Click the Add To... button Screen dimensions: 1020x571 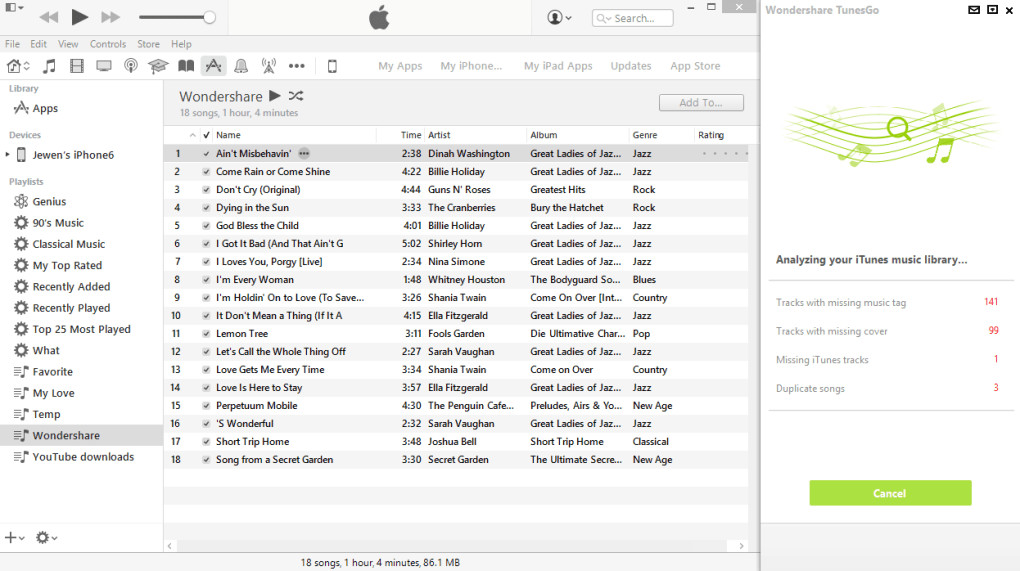(x=701, y=103)
